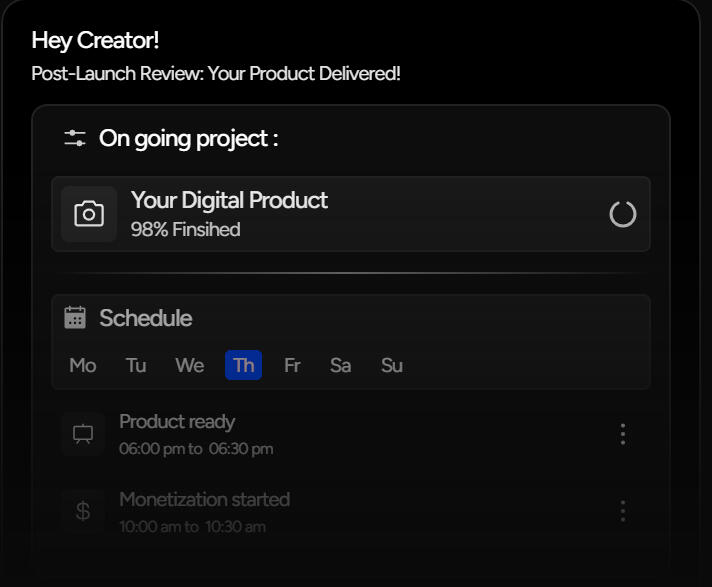Choose Friday in the schedule week
The height and width of the screenshot is (587, 712).
292,365
